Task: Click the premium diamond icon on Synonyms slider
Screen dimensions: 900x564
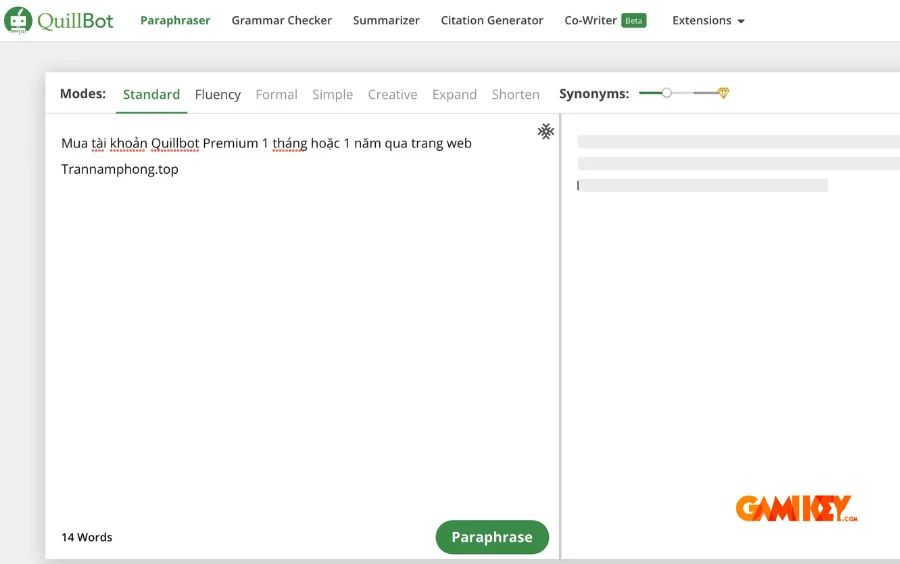Action: pyautogui.click(x=723, y=93)
